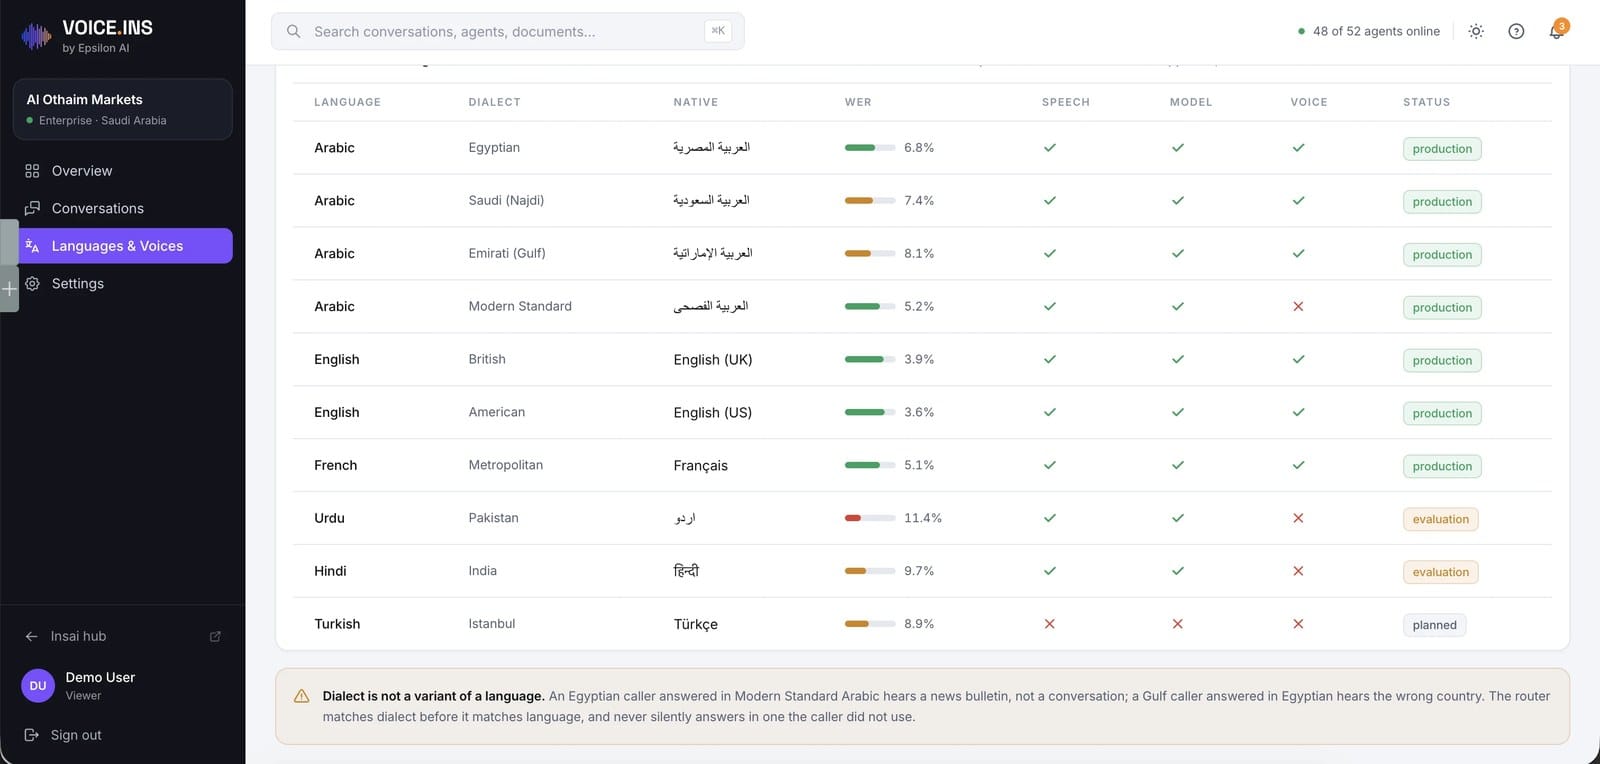Click the evaluation badge for Urdu
Image resolution: width=1600 pixels, height=764 pixels.
click(1441, 519)
